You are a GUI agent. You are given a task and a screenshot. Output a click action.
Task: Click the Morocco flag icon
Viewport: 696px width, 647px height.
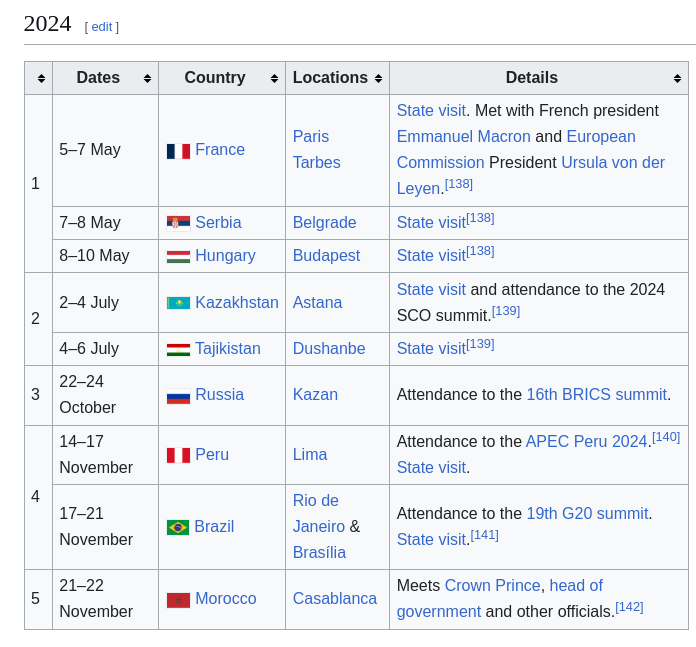(x=178, y=600)
